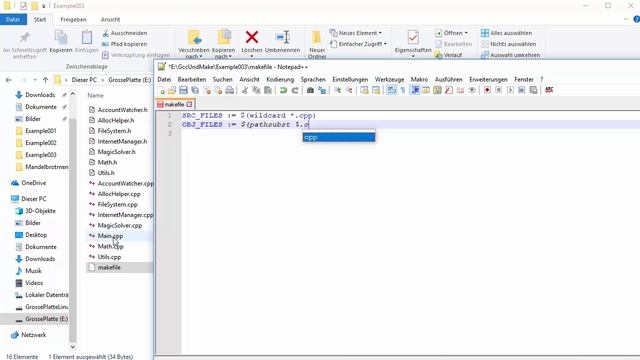The image size is (640, 360).
Task: Click the Folder as Workspace icon
Action: [x=460, y=90]
